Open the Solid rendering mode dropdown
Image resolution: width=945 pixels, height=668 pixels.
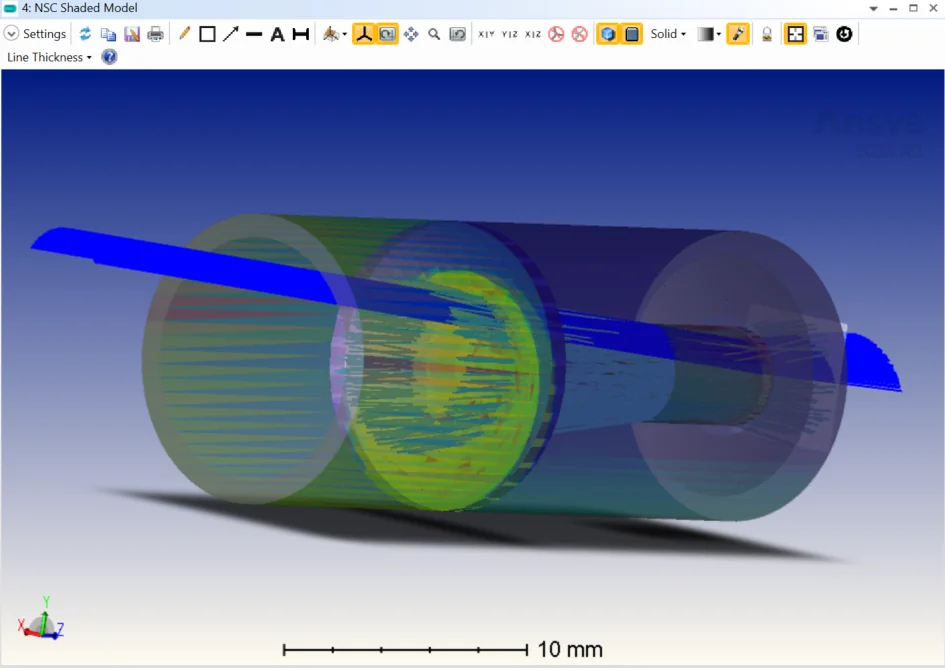(x=668, y=33)
